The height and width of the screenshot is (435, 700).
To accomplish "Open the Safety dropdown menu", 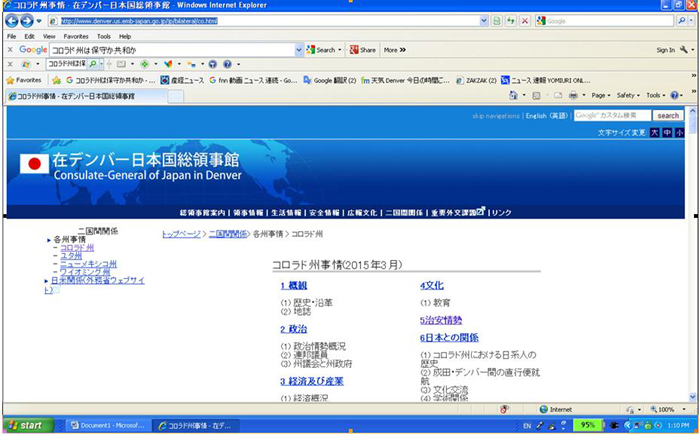I will point(628,95).
